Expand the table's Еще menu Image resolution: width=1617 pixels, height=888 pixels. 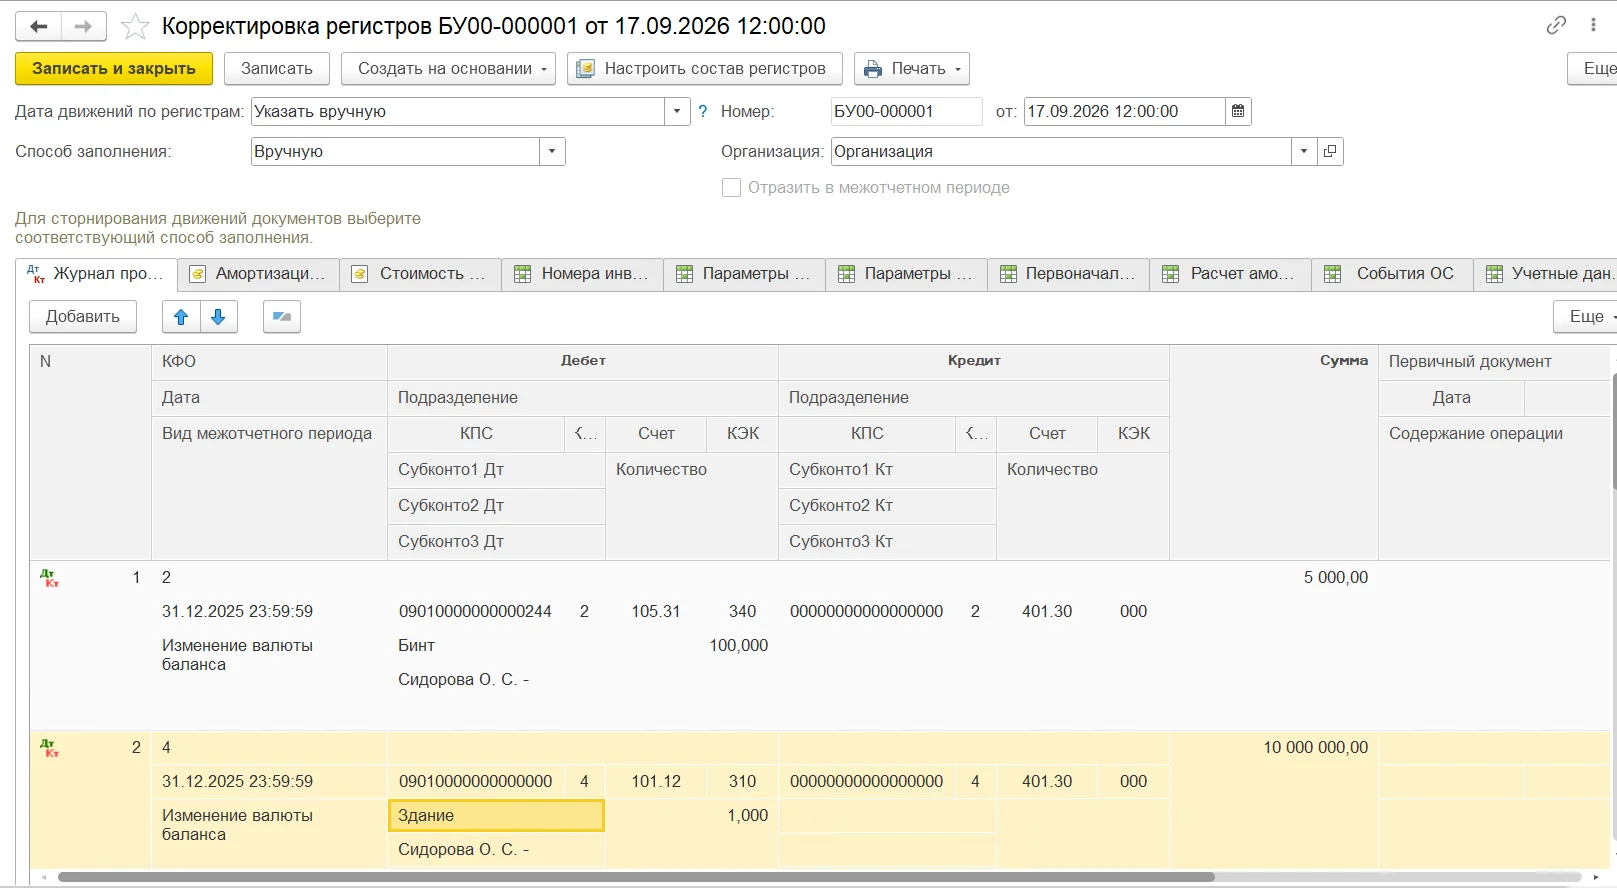[1587, 317]
